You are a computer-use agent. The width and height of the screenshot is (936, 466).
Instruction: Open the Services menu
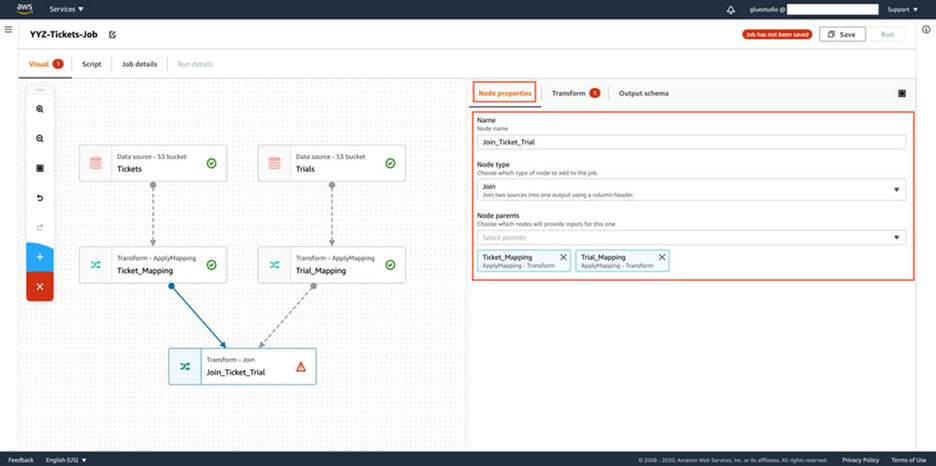click(x=66, y=10)
